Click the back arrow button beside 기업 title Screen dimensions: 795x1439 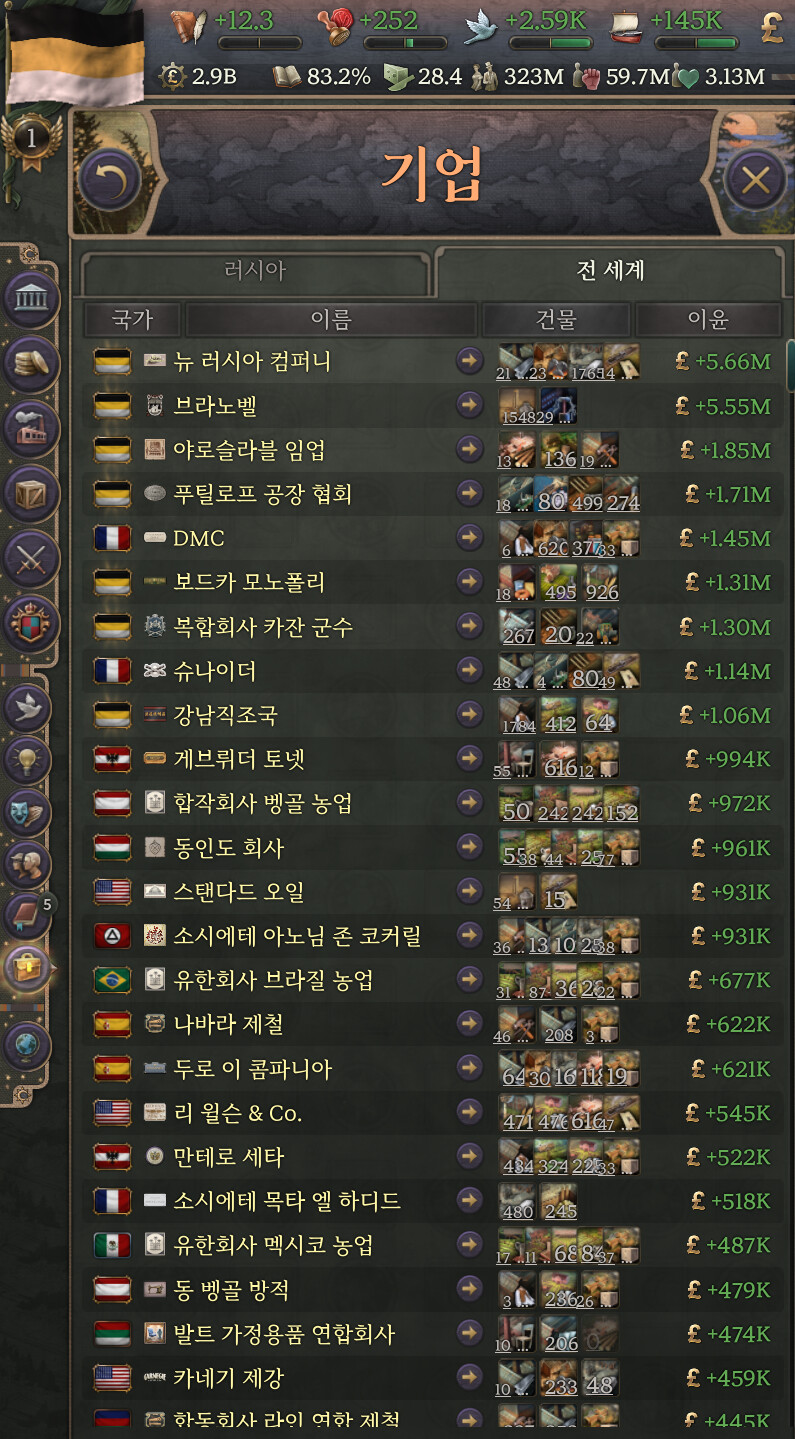tap(109, 181)
